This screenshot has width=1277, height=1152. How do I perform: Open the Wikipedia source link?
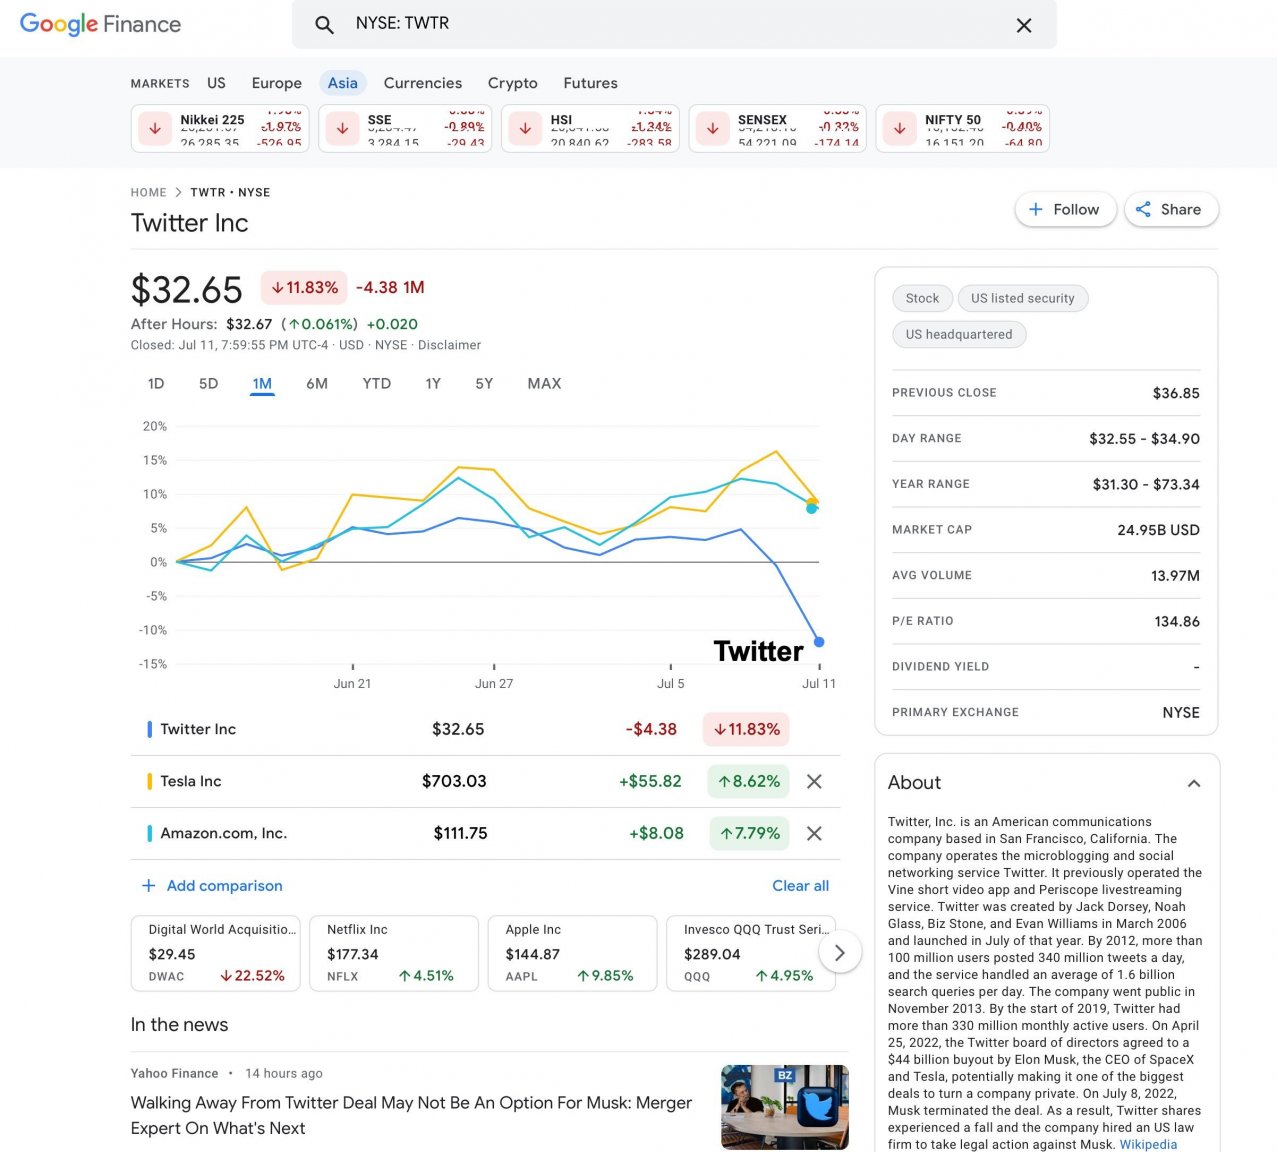pos(1148,1144)
